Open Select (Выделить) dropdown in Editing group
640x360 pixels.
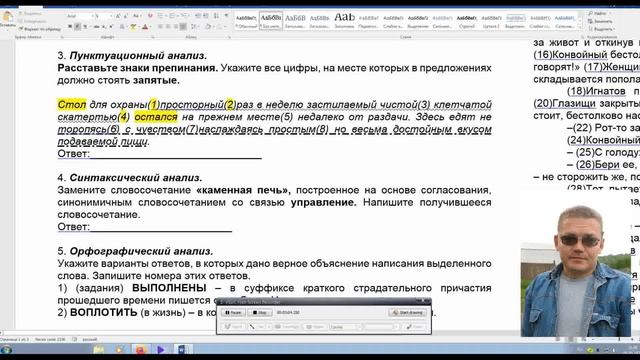click(601, 29)
